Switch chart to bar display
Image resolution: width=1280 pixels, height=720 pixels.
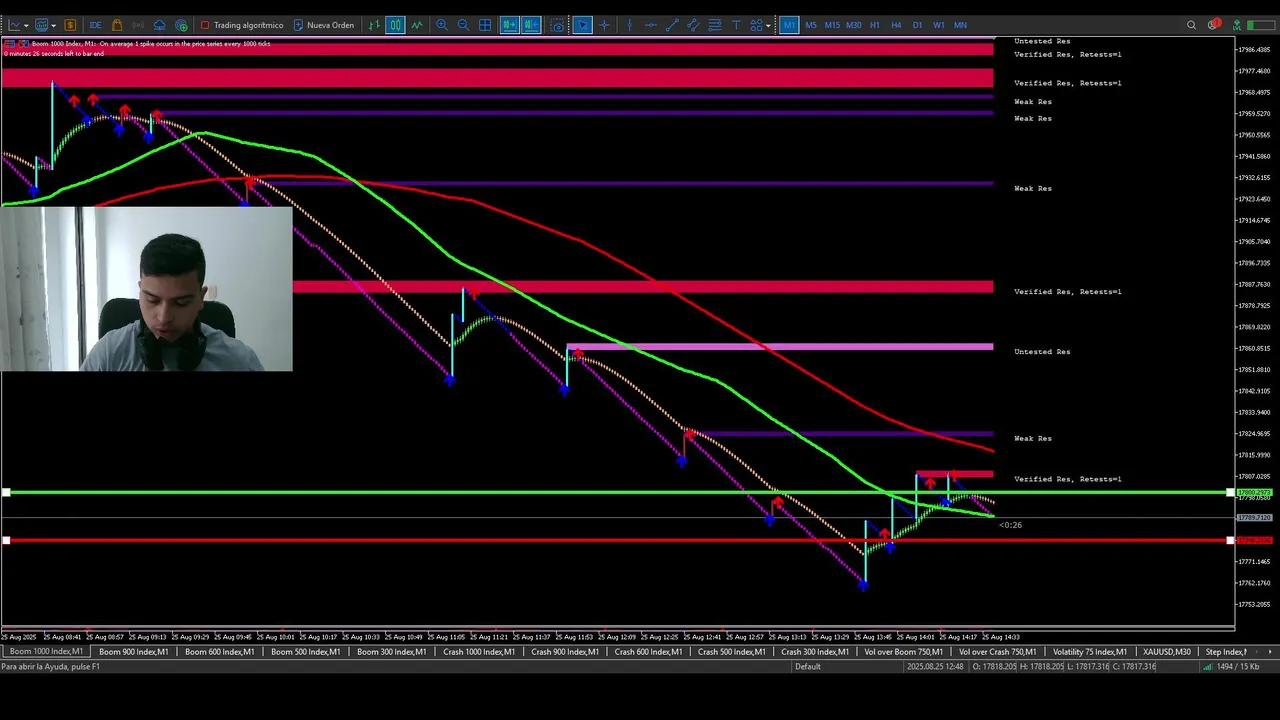374,25
